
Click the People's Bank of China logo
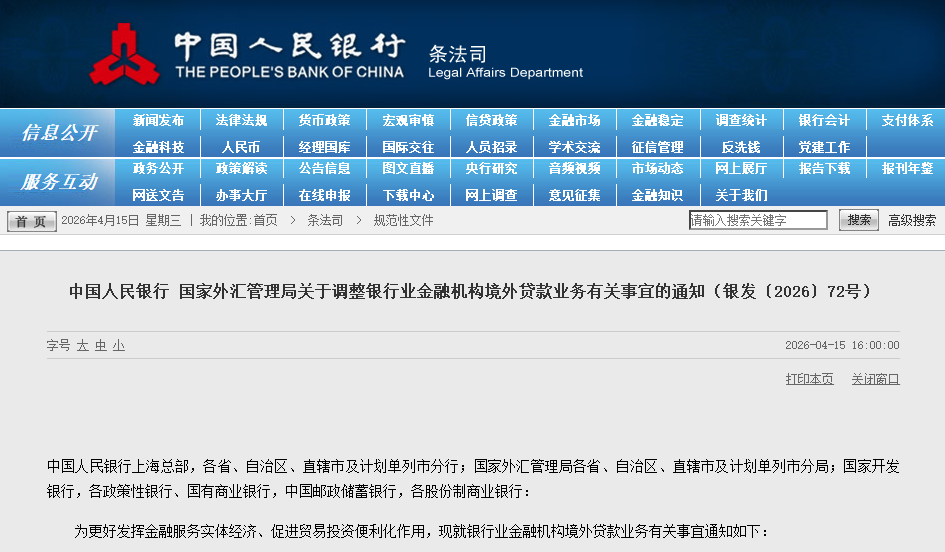[124, 55]
